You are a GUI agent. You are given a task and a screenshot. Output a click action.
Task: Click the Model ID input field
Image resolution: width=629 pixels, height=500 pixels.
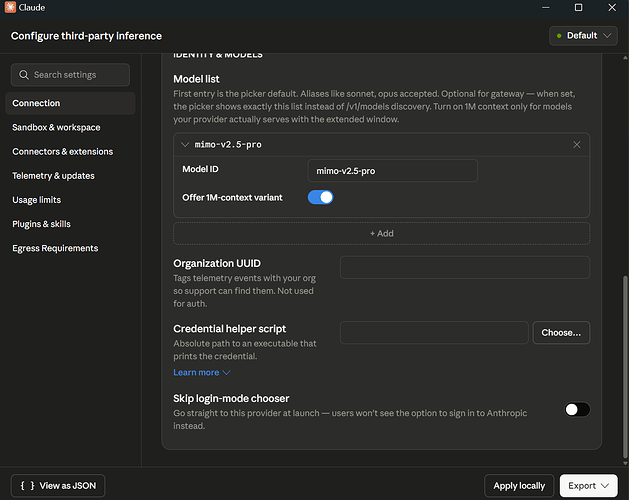(x=392, y=171)
